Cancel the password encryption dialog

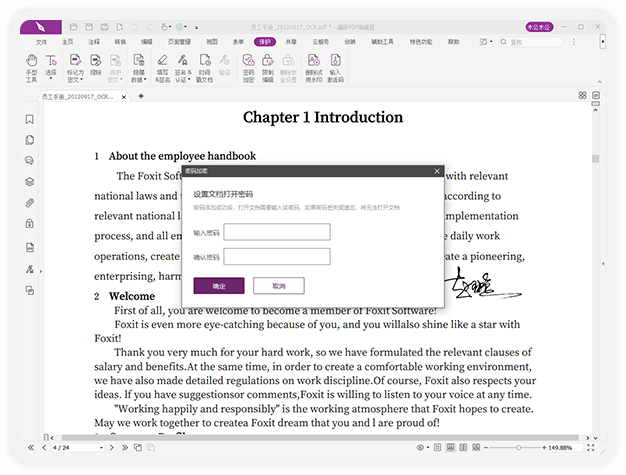(279, 286)
